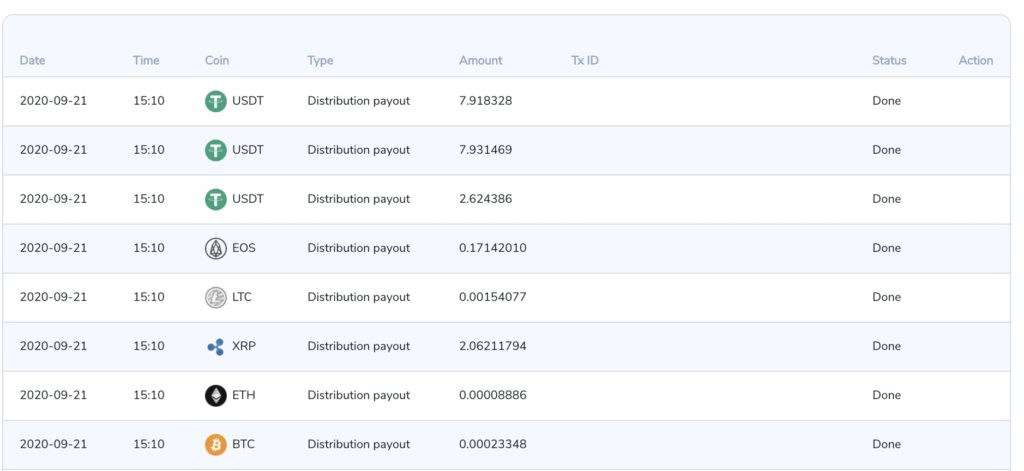This screenshot has width=1024, height=471.
Task: Click Distribution payout text in the XRP row
Action: tap(358, 346)
